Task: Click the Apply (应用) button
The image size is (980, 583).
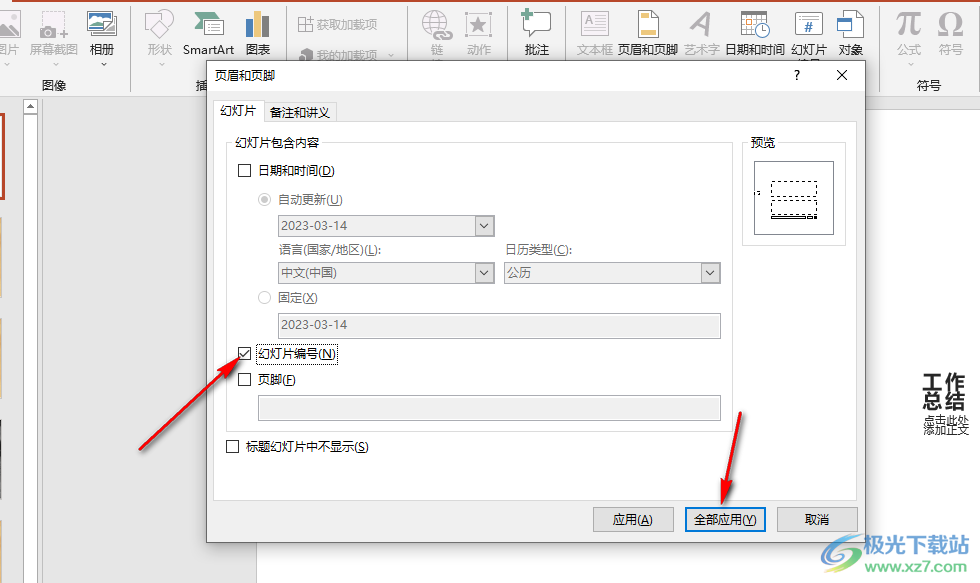Action: 633,519
